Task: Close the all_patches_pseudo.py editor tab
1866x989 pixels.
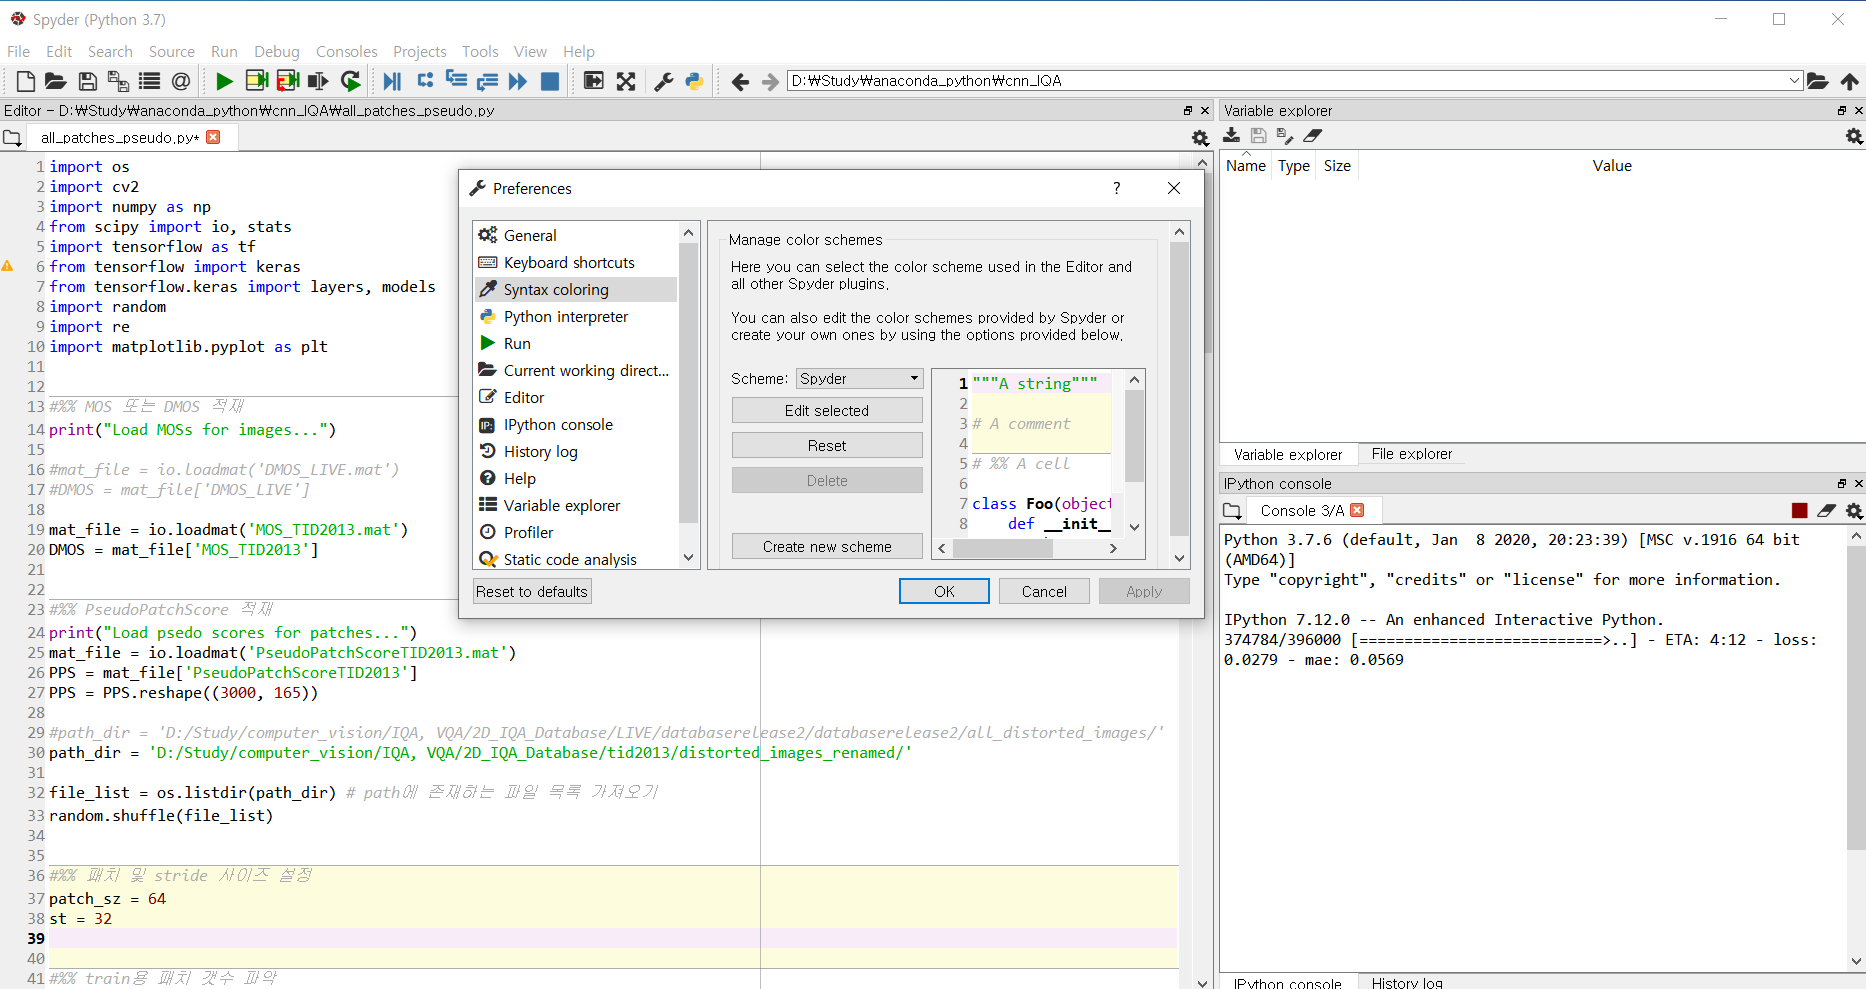Action: tap(213, 137)
